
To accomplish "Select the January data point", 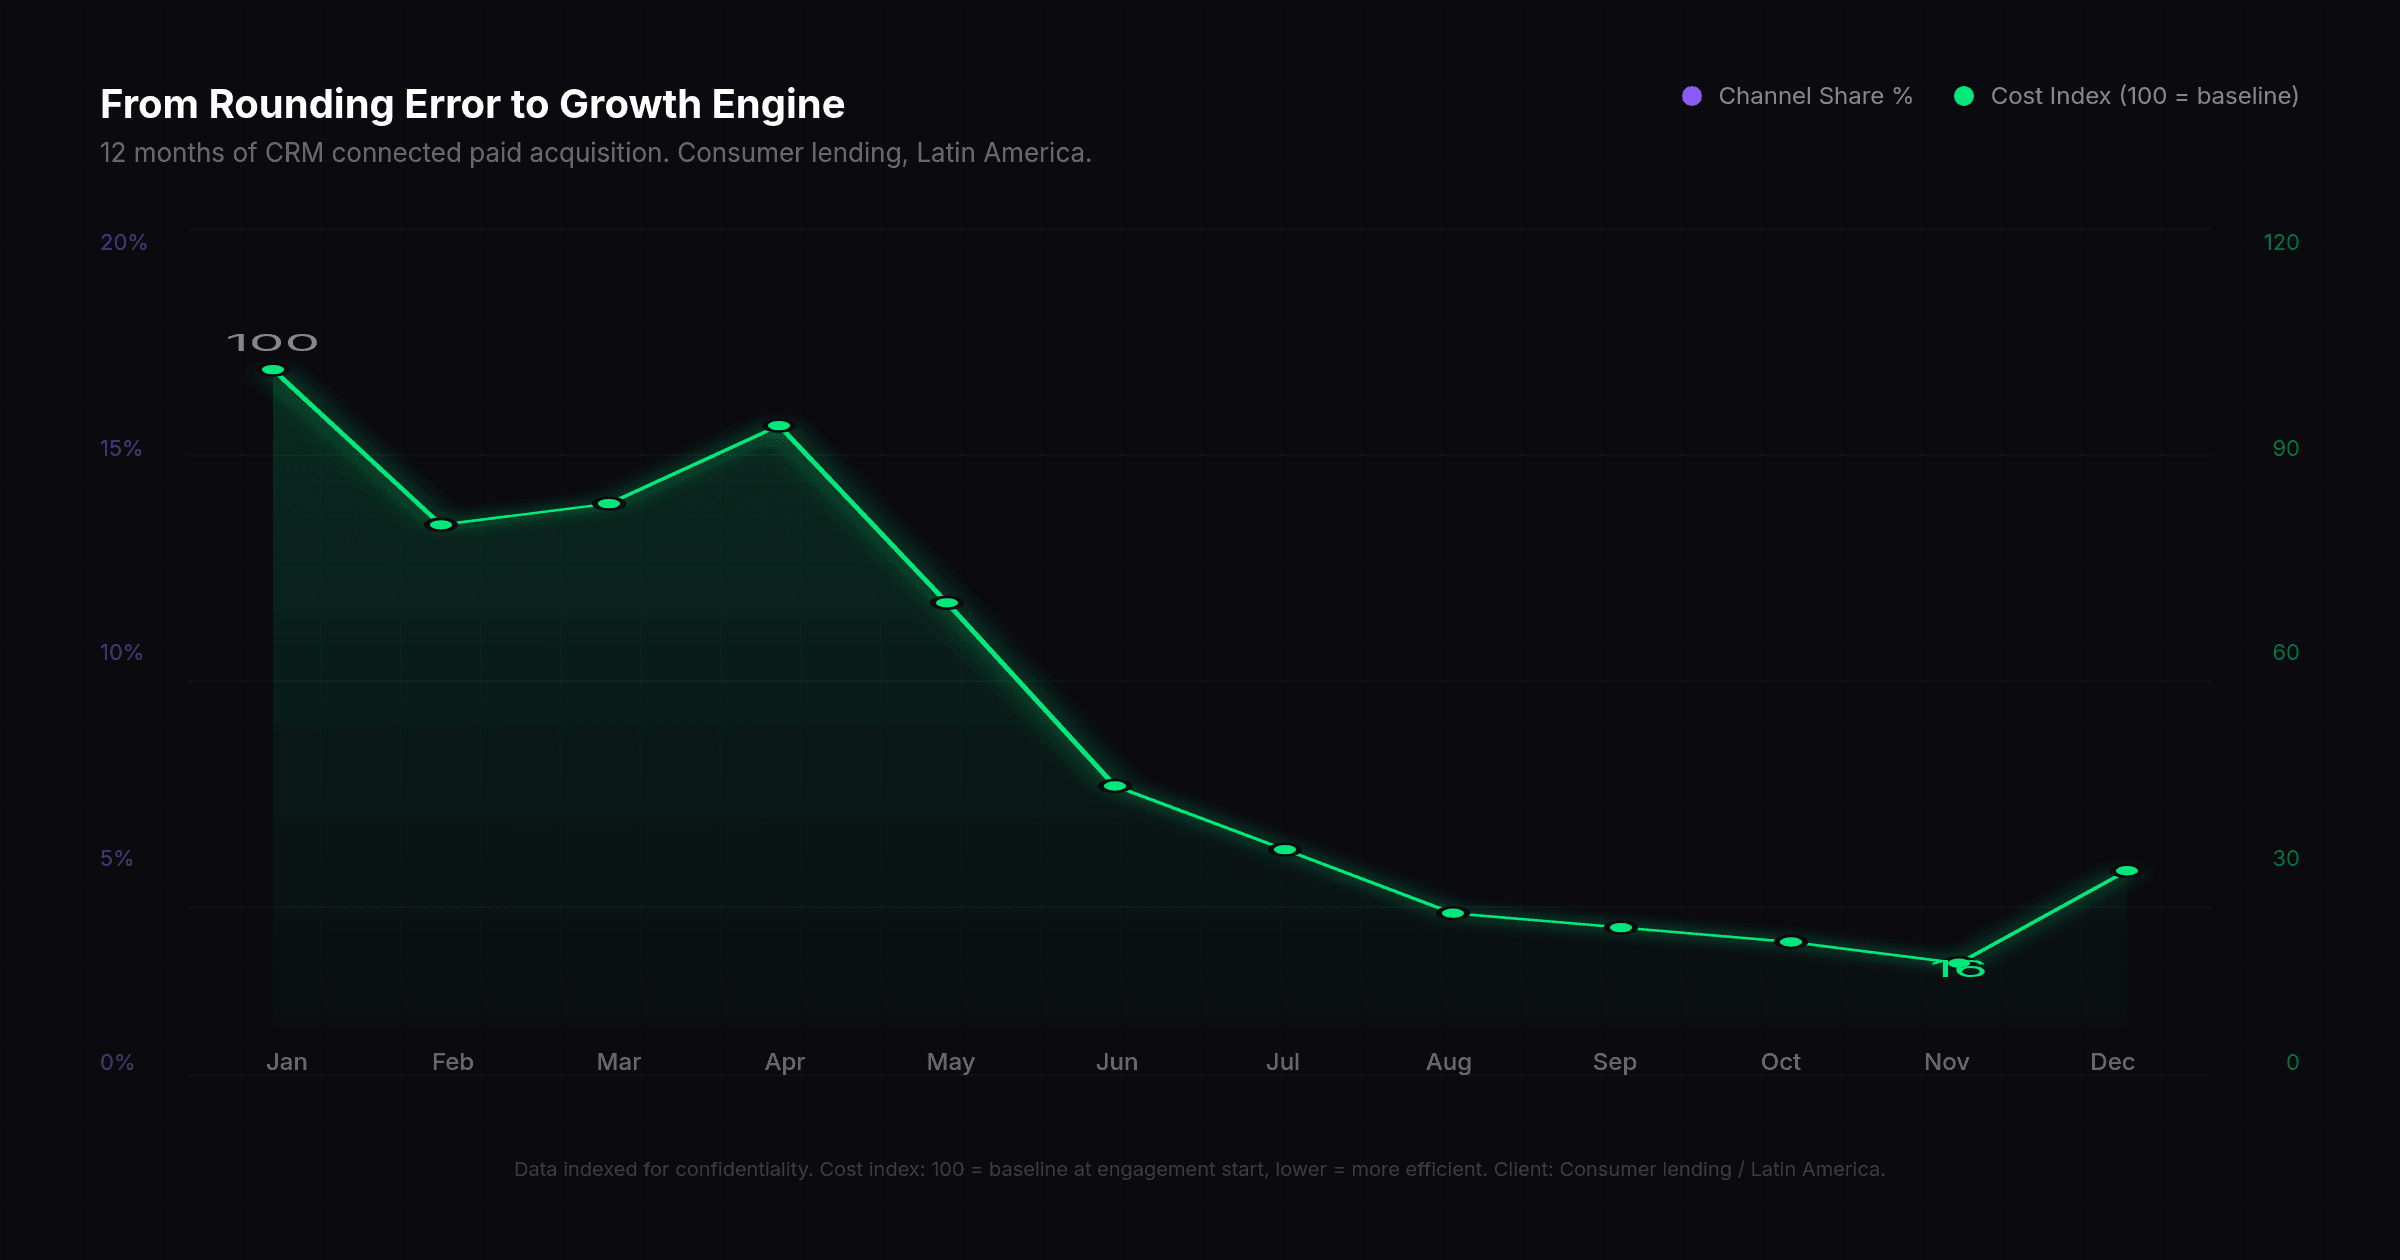I will (x=273, y=370).
